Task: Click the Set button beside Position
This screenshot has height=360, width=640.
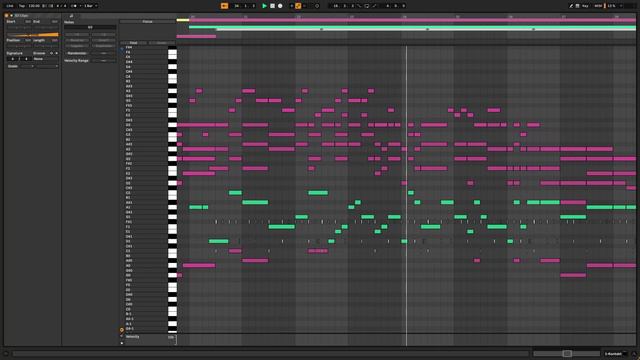Action: pos(28,40)
